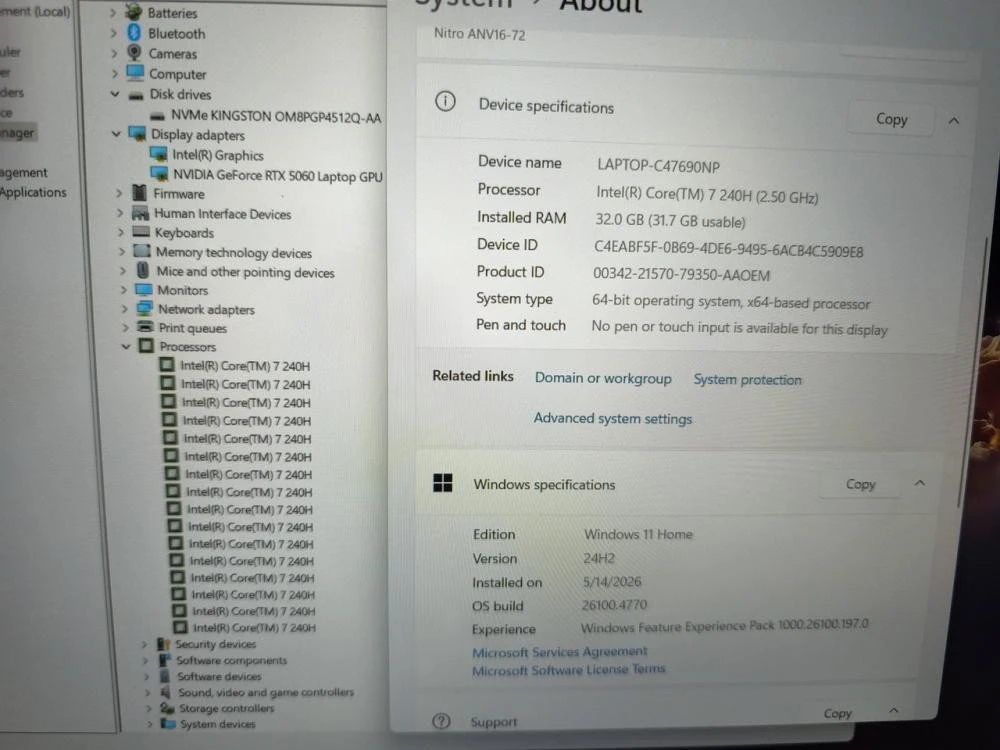The height and width of the screenshot is (750, 1000).
Task: Copy the Support information
Action: [837, 713]
